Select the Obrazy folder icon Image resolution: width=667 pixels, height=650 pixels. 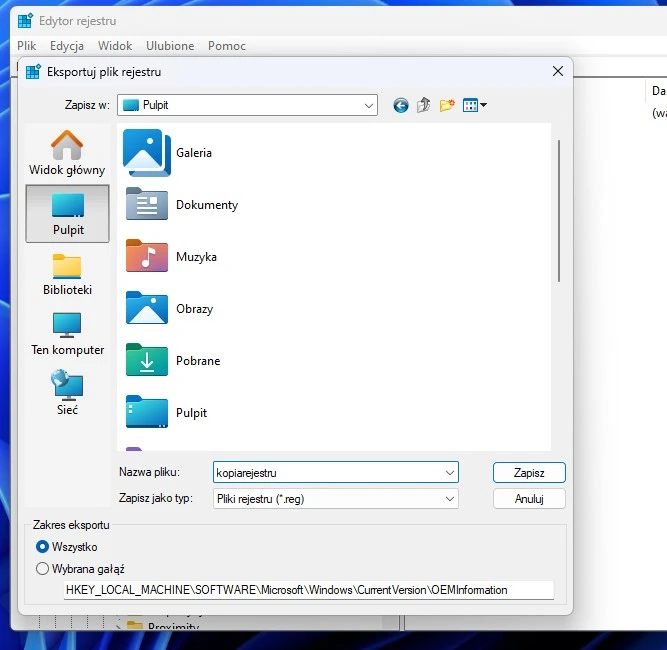click(147, 308)
